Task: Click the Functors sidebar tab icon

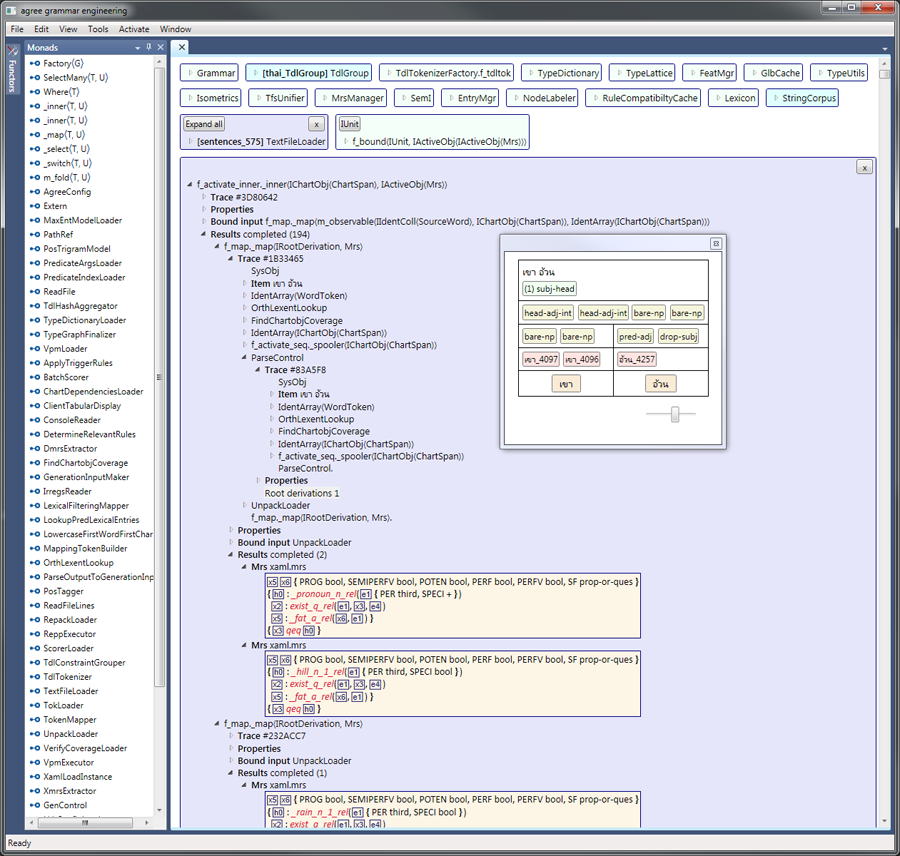Action: [12, 50]
